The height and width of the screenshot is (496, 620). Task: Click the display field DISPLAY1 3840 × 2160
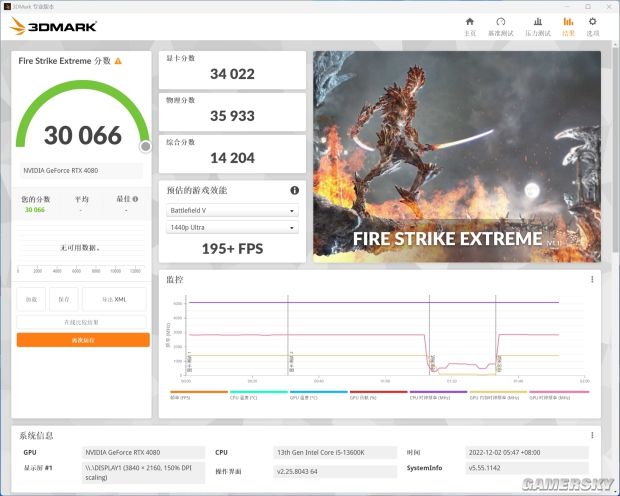pyautogui.click(x=144, y=472)
